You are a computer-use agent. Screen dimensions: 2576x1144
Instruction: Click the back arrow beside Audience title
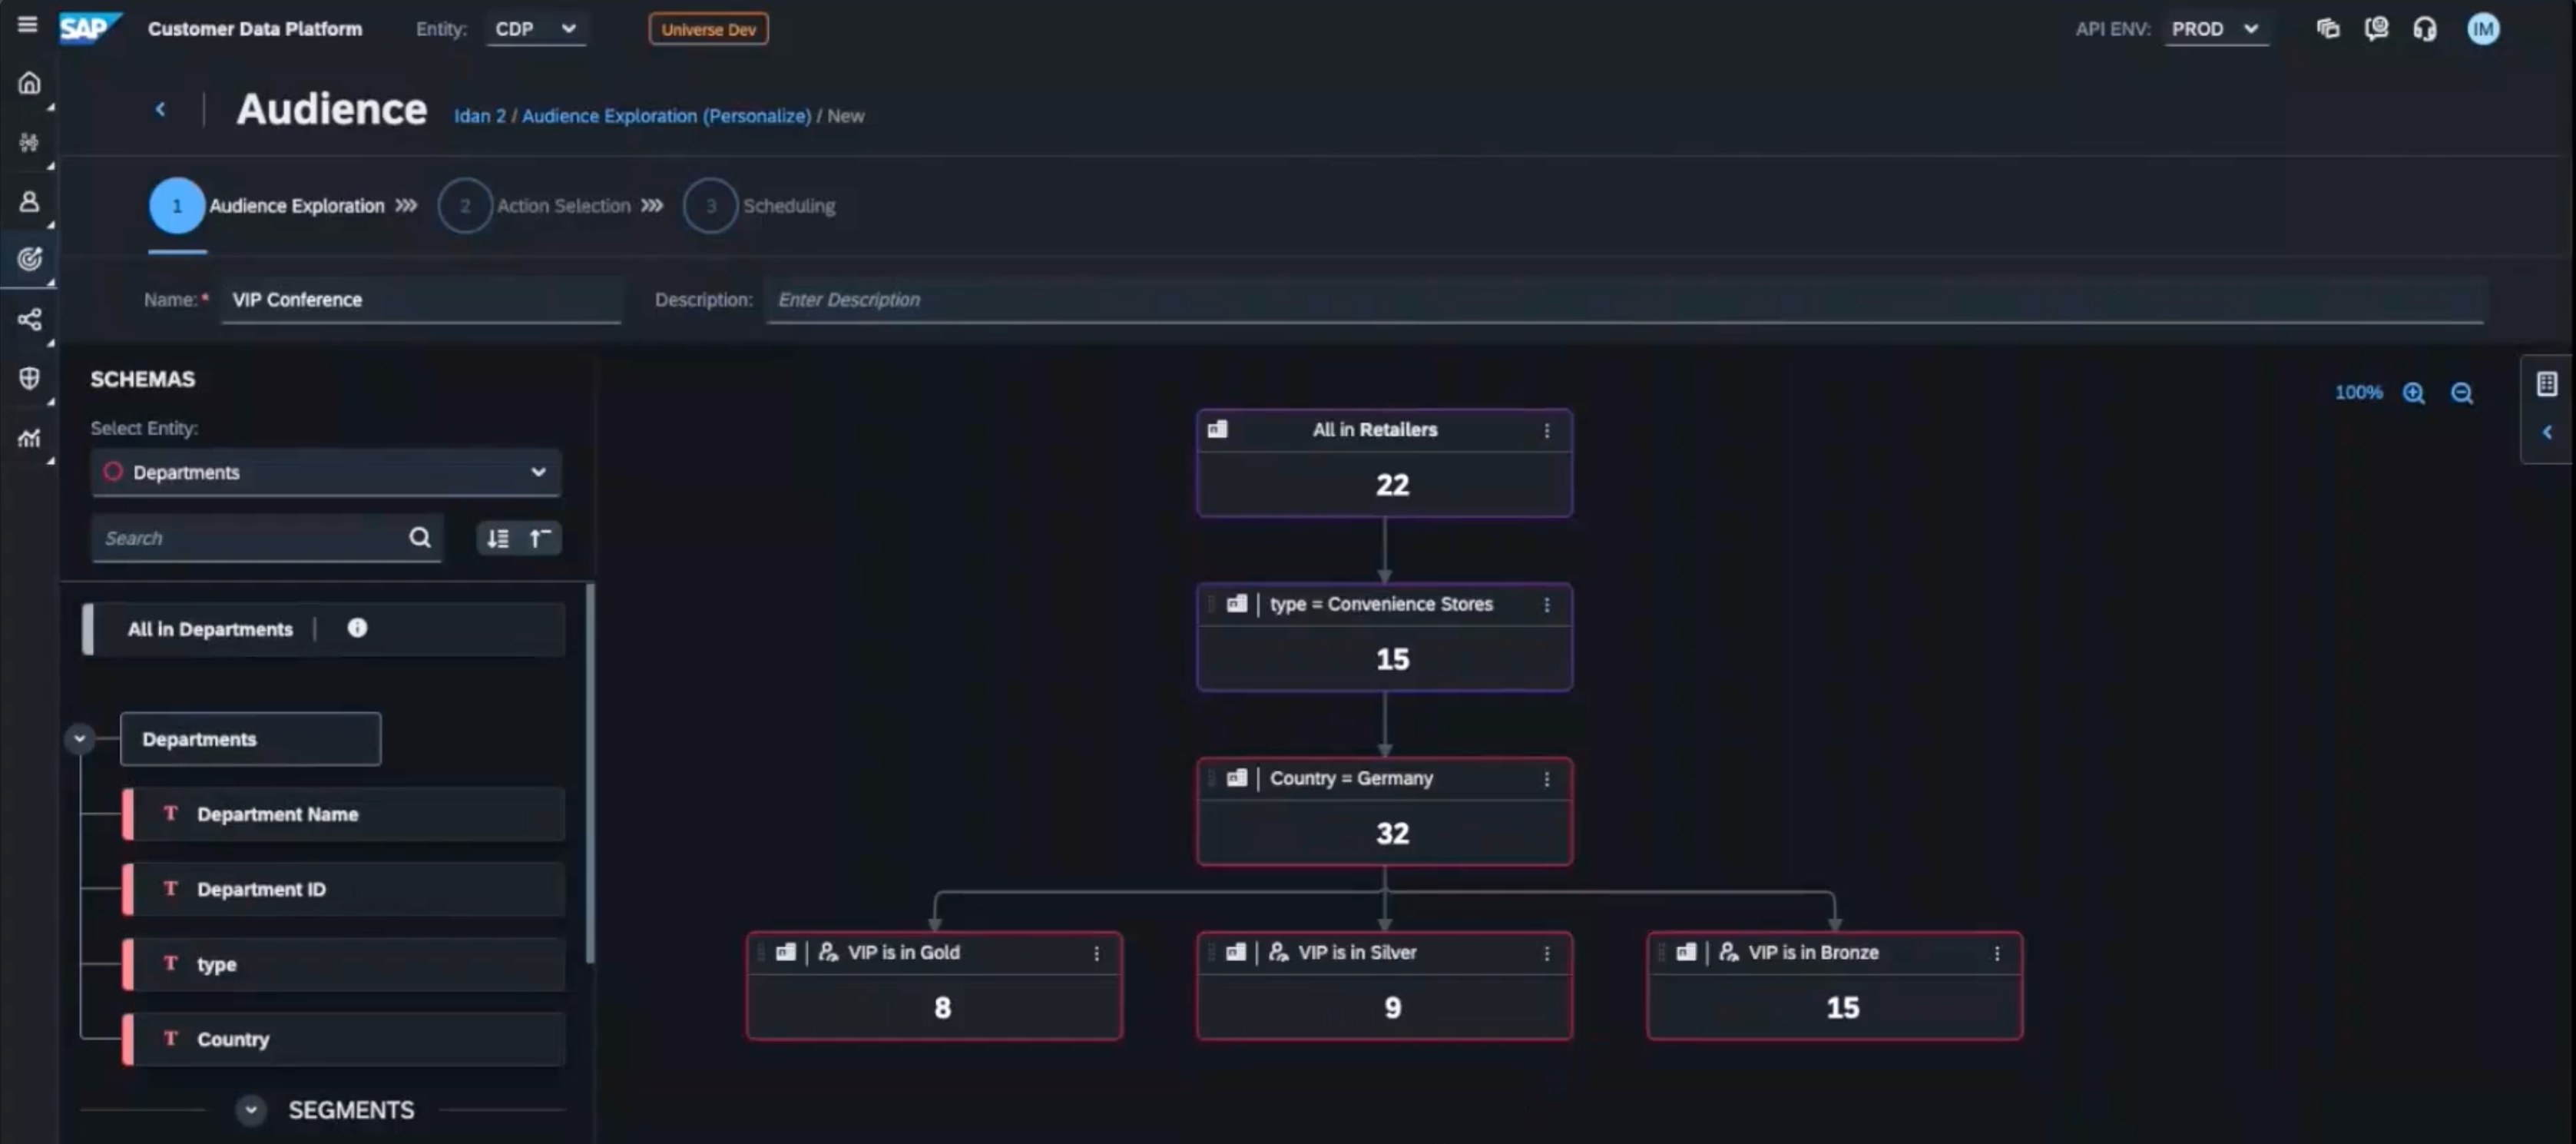pos(160,110)
